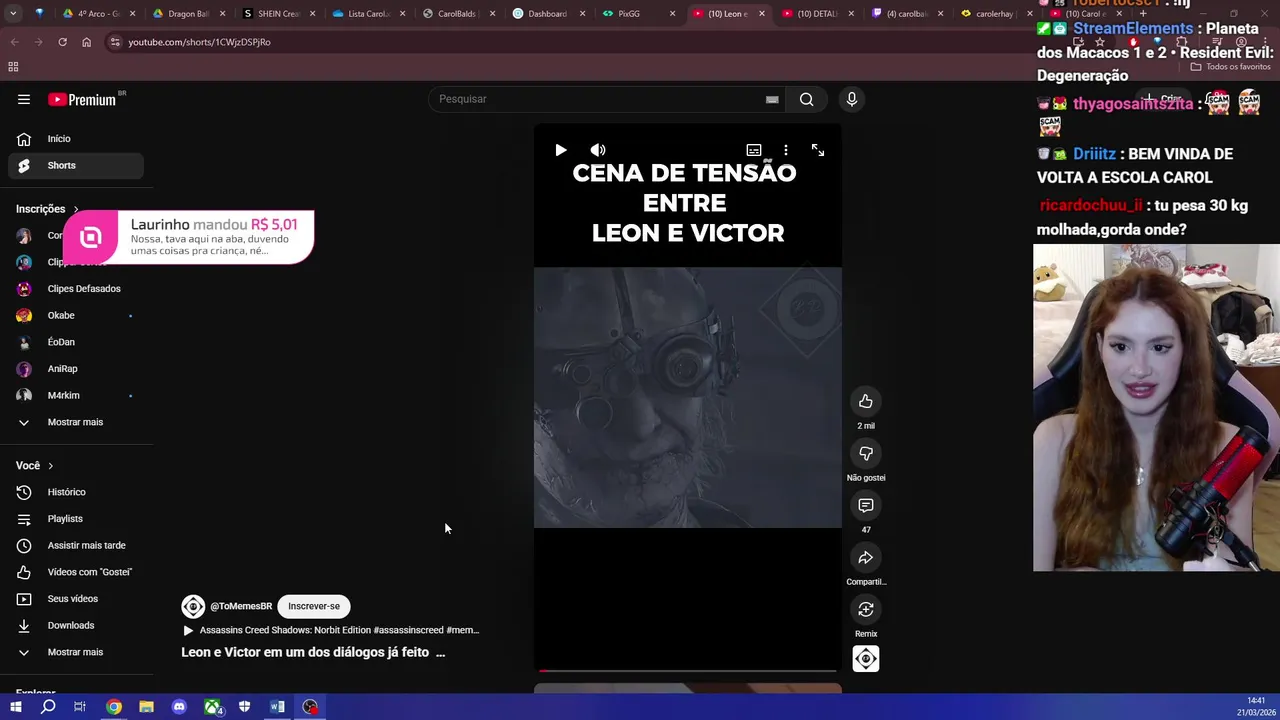Open the tab search dropdown arrow
The height and width of the screenshot is (720, 1280).
[13, 14]
